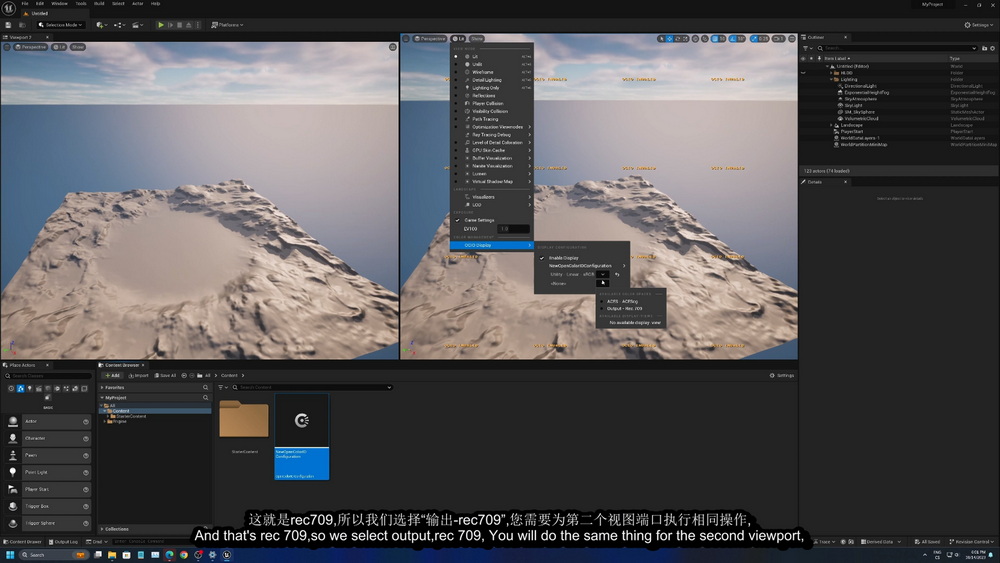Select SkyLight in the Outliner
This screenshot has height=563, width=1000.
pyautogui.click(x=853, y=105)
